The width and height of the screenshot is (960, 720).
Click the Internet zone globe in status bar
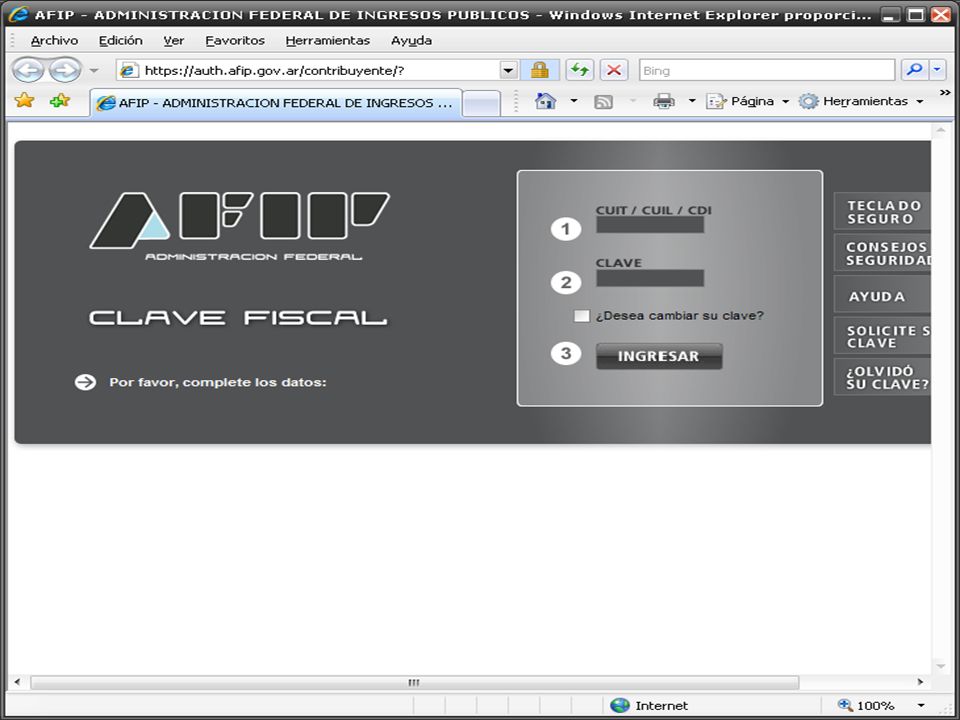pyautogui.click(x=620, y=705)
